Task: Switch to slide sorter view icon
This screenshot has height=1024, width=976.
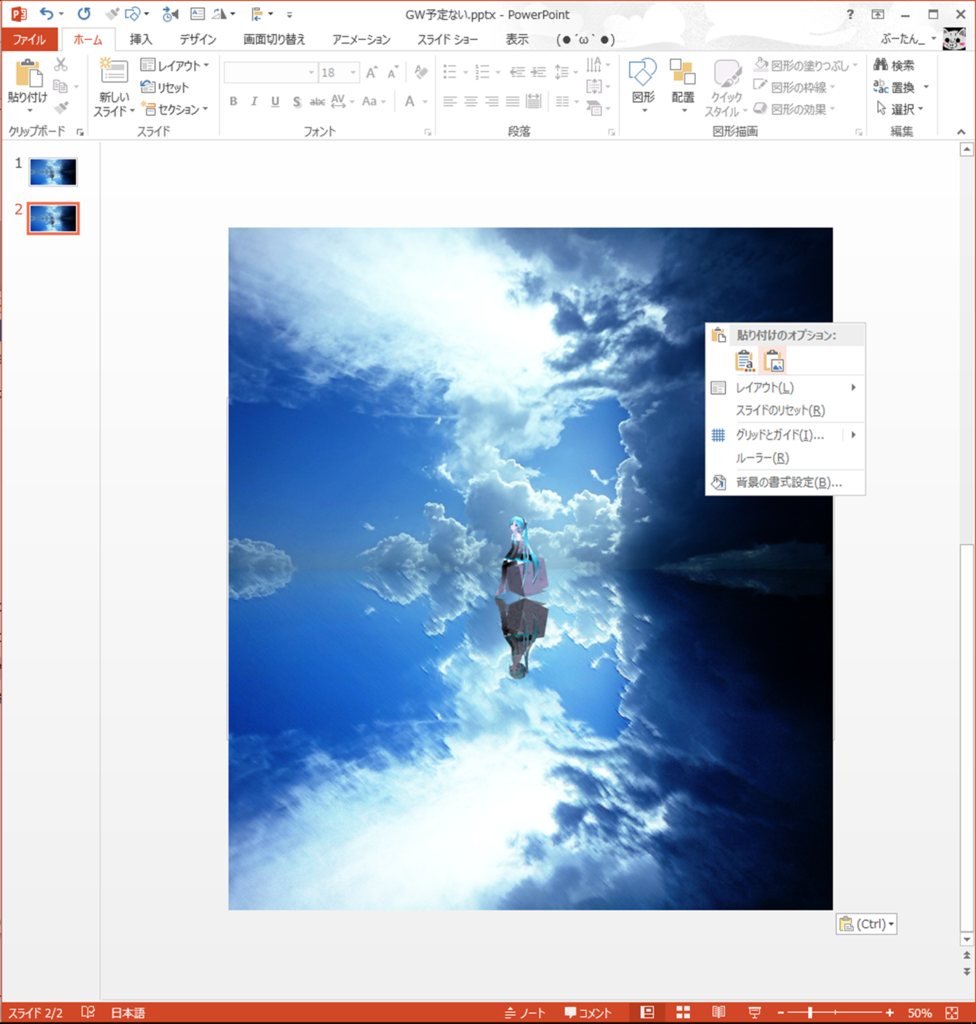Action: point(683,1012)
